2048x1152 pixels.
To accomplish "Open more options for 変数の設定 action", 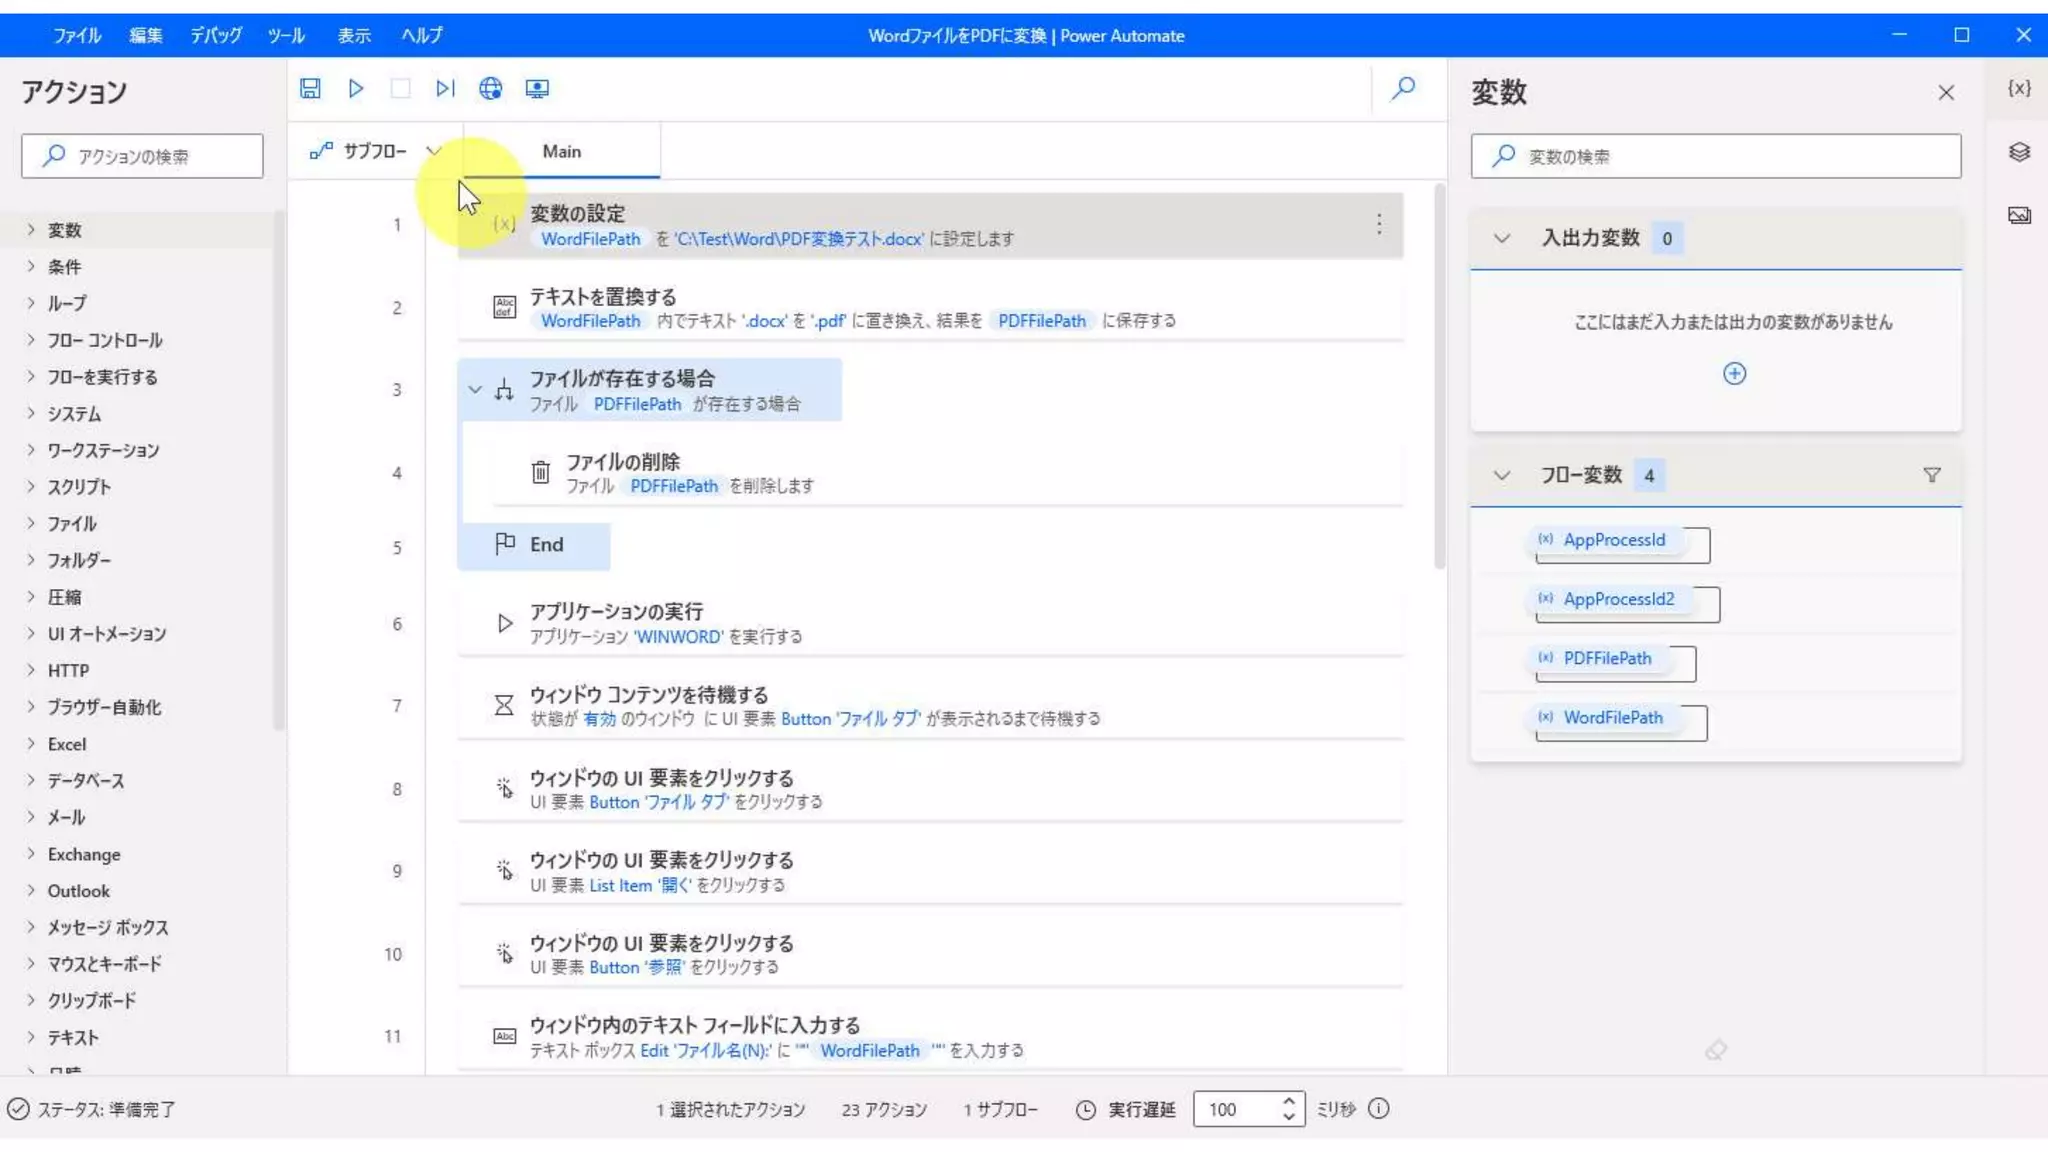I will tap(1379, 224).
